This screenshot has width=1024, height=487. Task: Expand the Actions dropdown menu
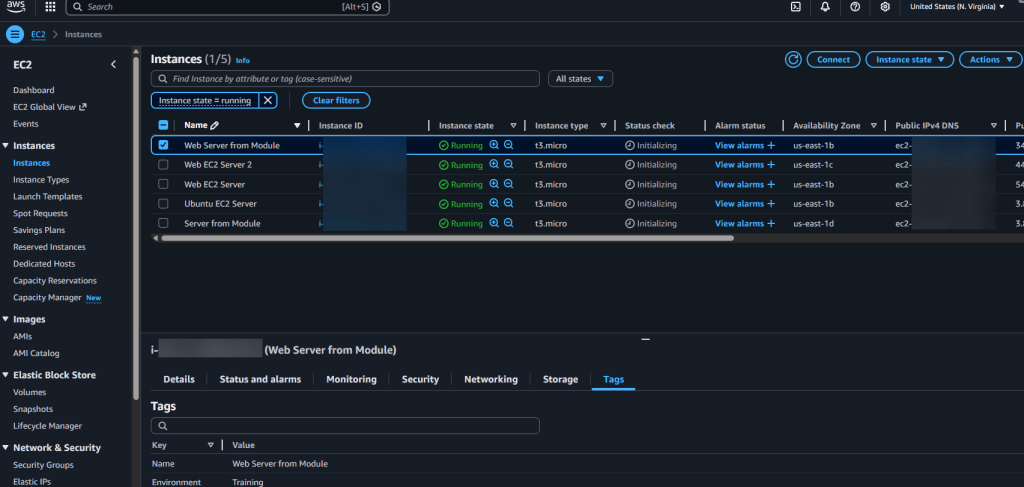(x=991, y=60)
